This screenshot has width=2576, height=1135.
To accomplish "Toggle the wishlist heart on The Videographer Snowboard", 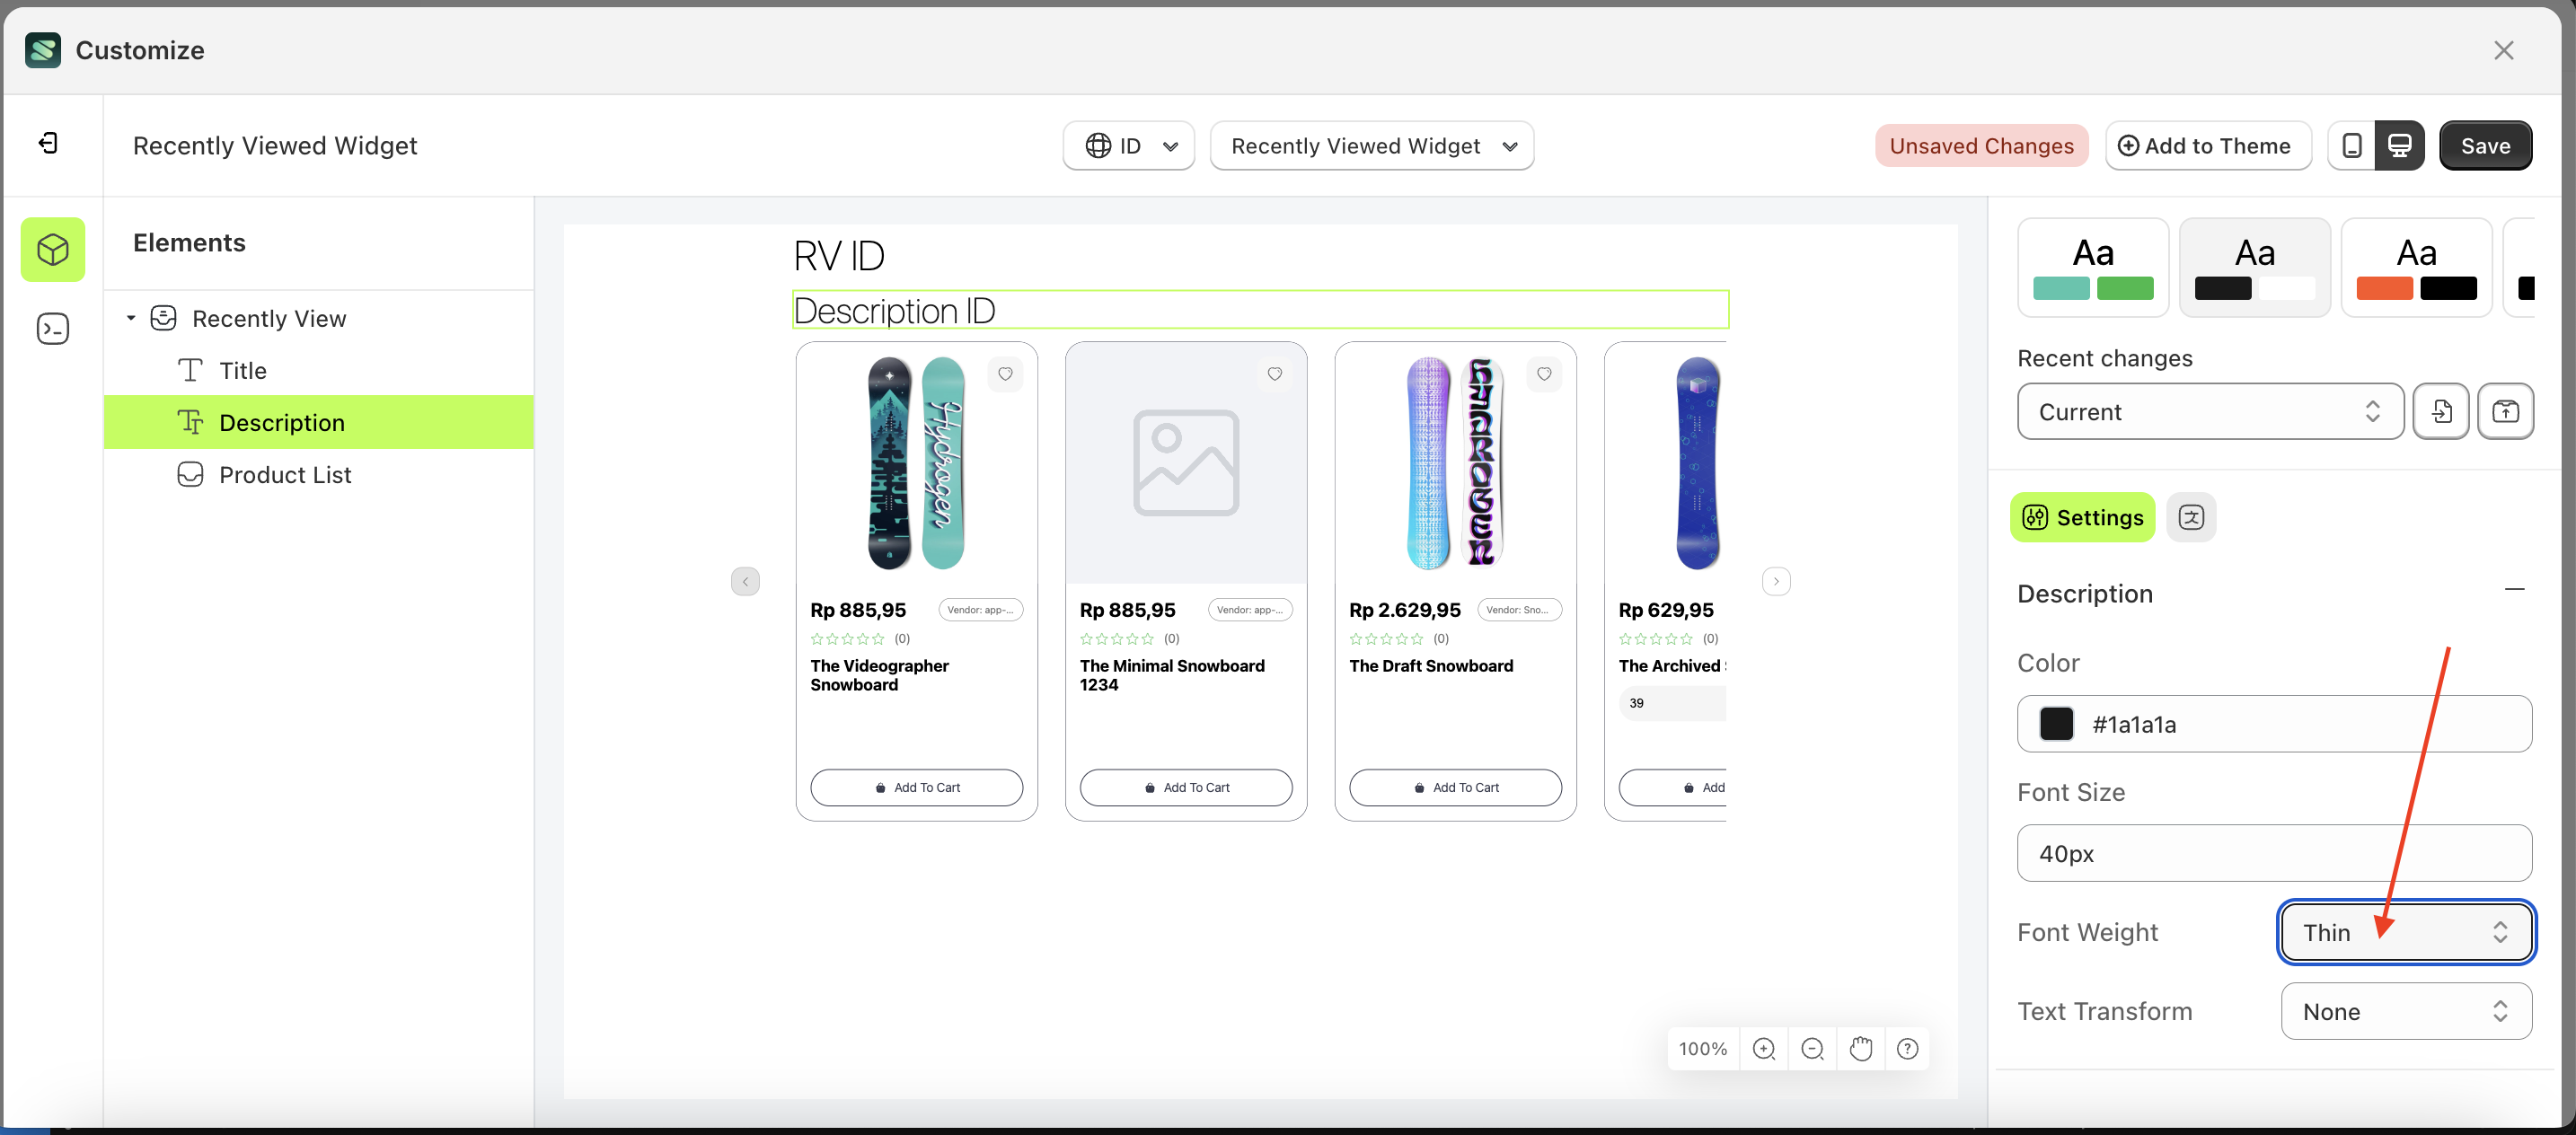I will point(1005,374).
